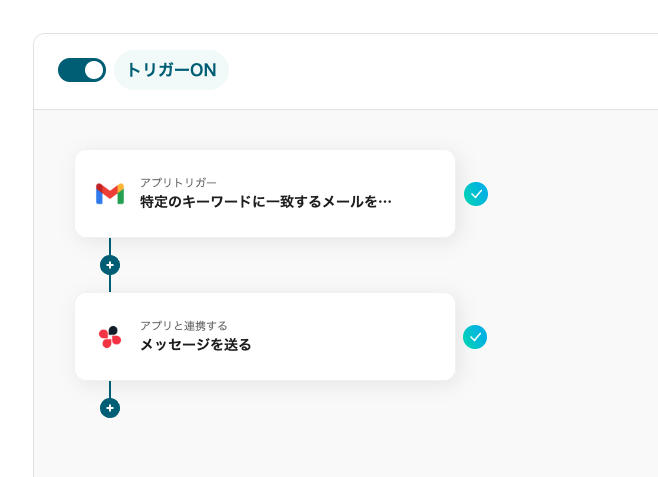Add a new step at the flow's end

click(110, 408)
